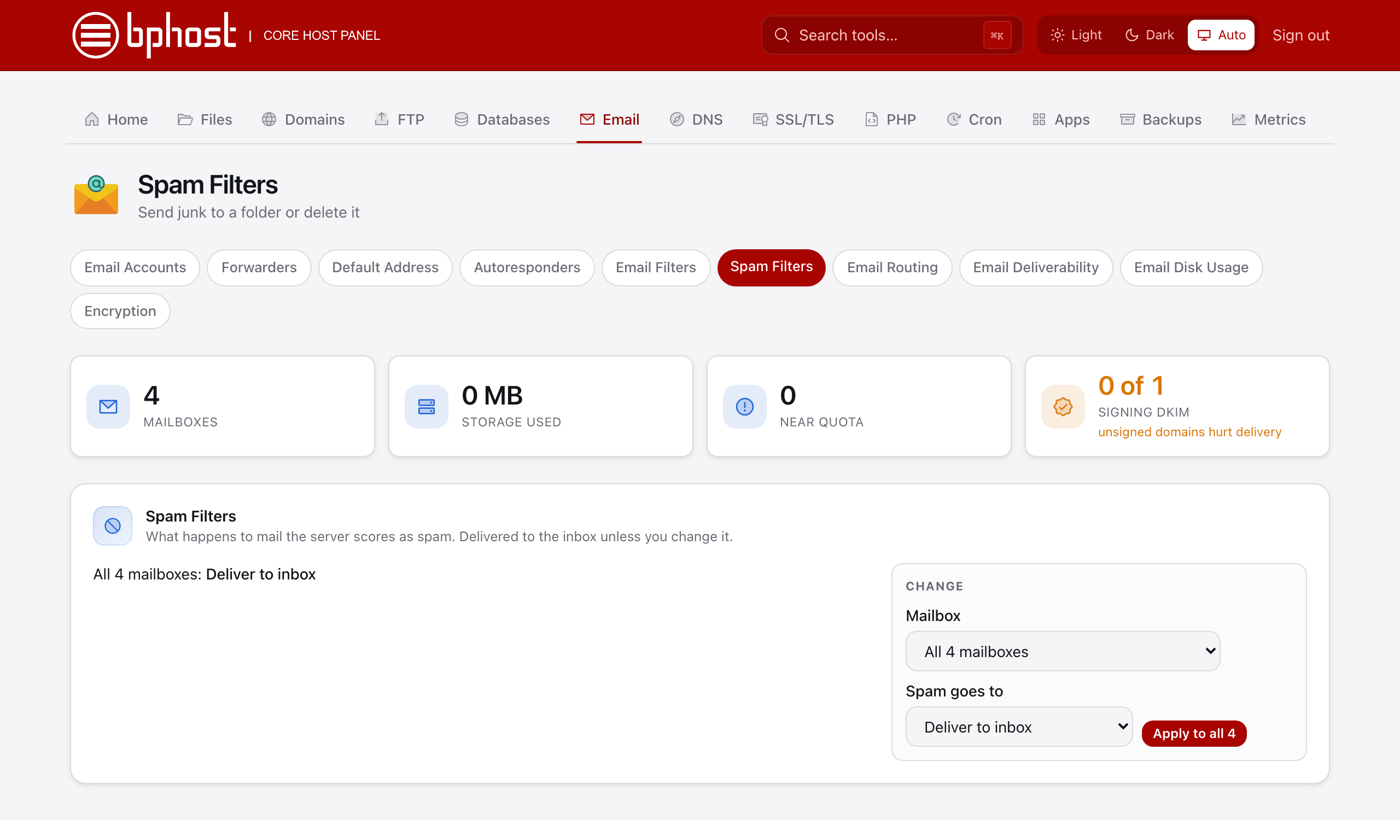1400x820 pixels.
Task: Click the Search tools input field
Action: (x=892, y=35)
